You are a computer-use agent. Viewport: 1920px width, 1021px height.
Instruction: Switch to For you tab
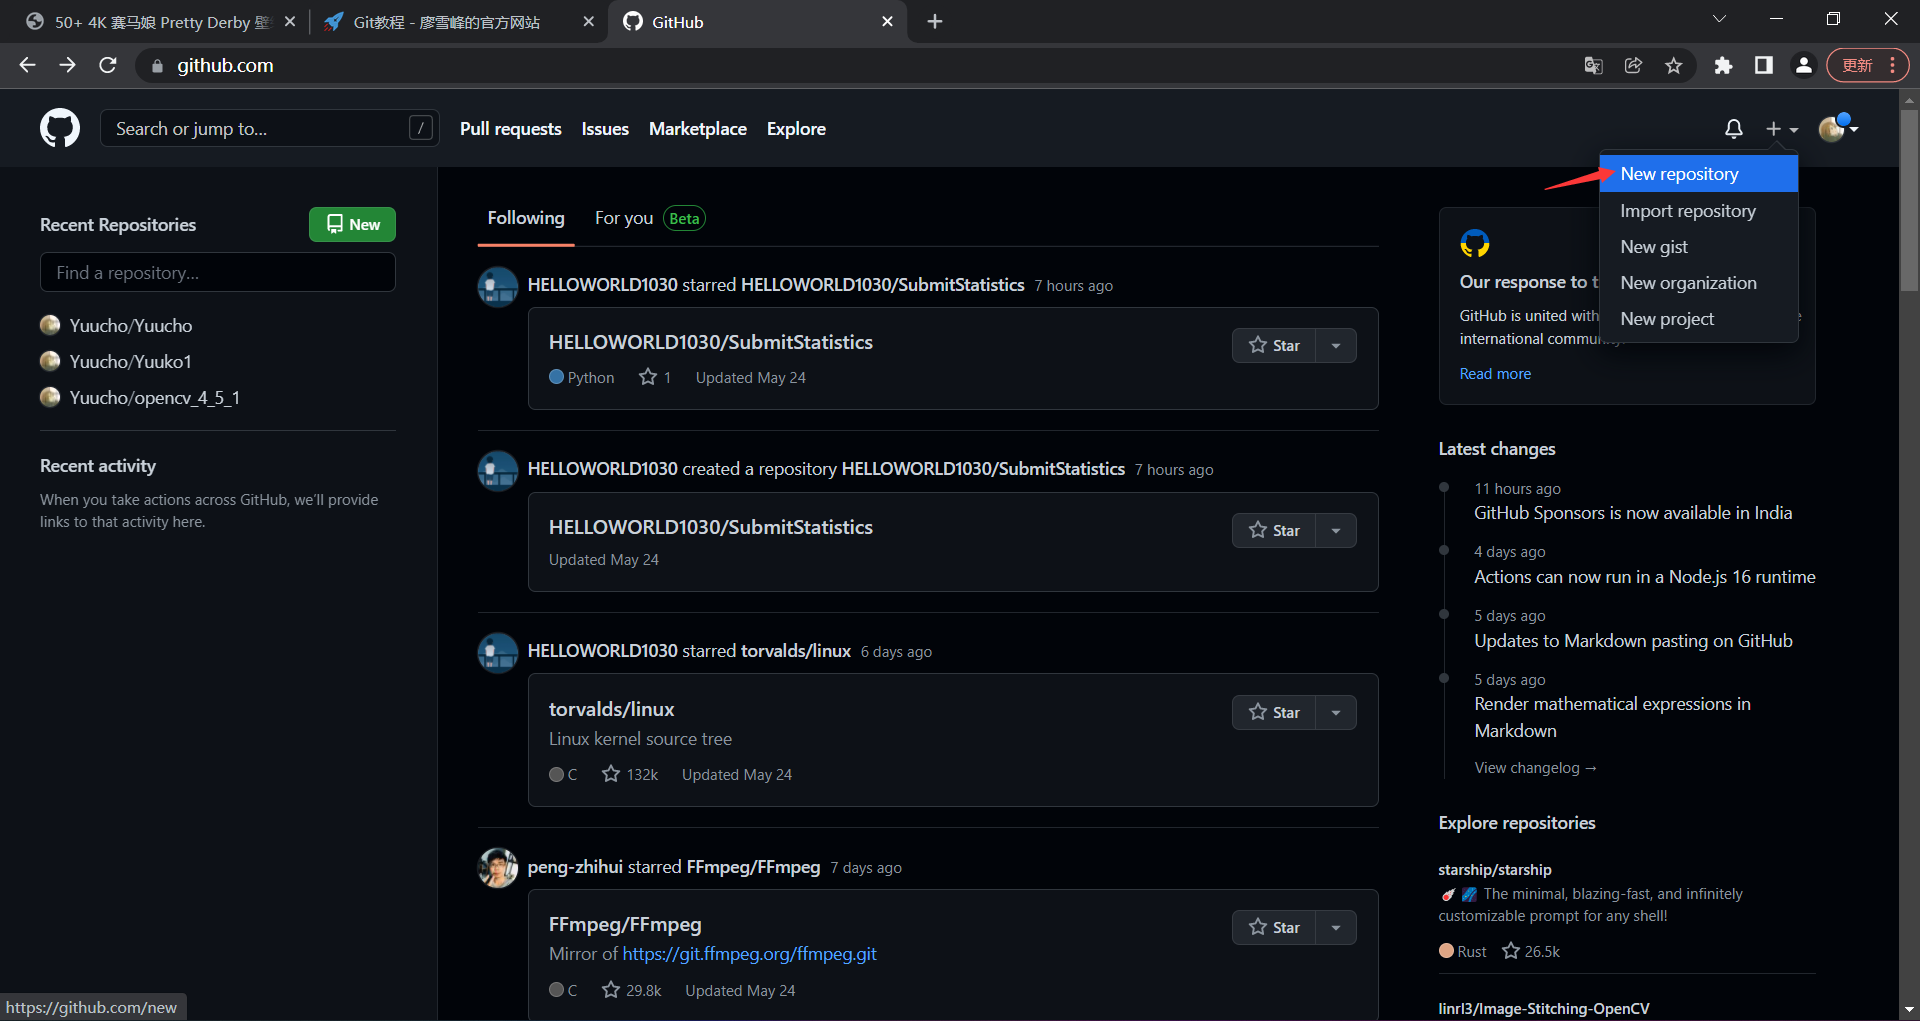(x=649, y=218)
